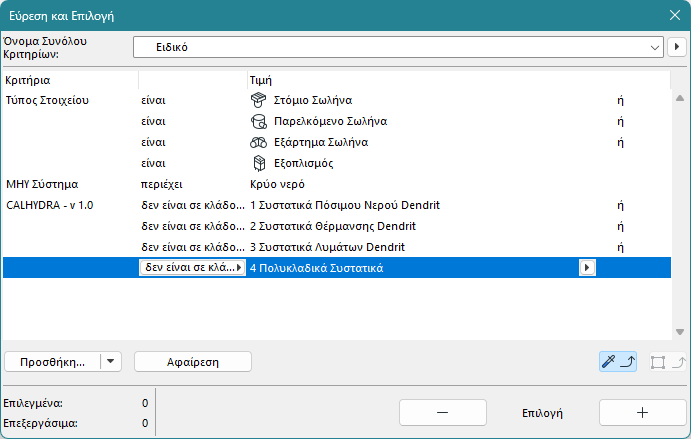Viewport: 691px width, 439px height.
Task: Click the Εξοπλισμός equipment icon
Action: click(x=259, y=163)
